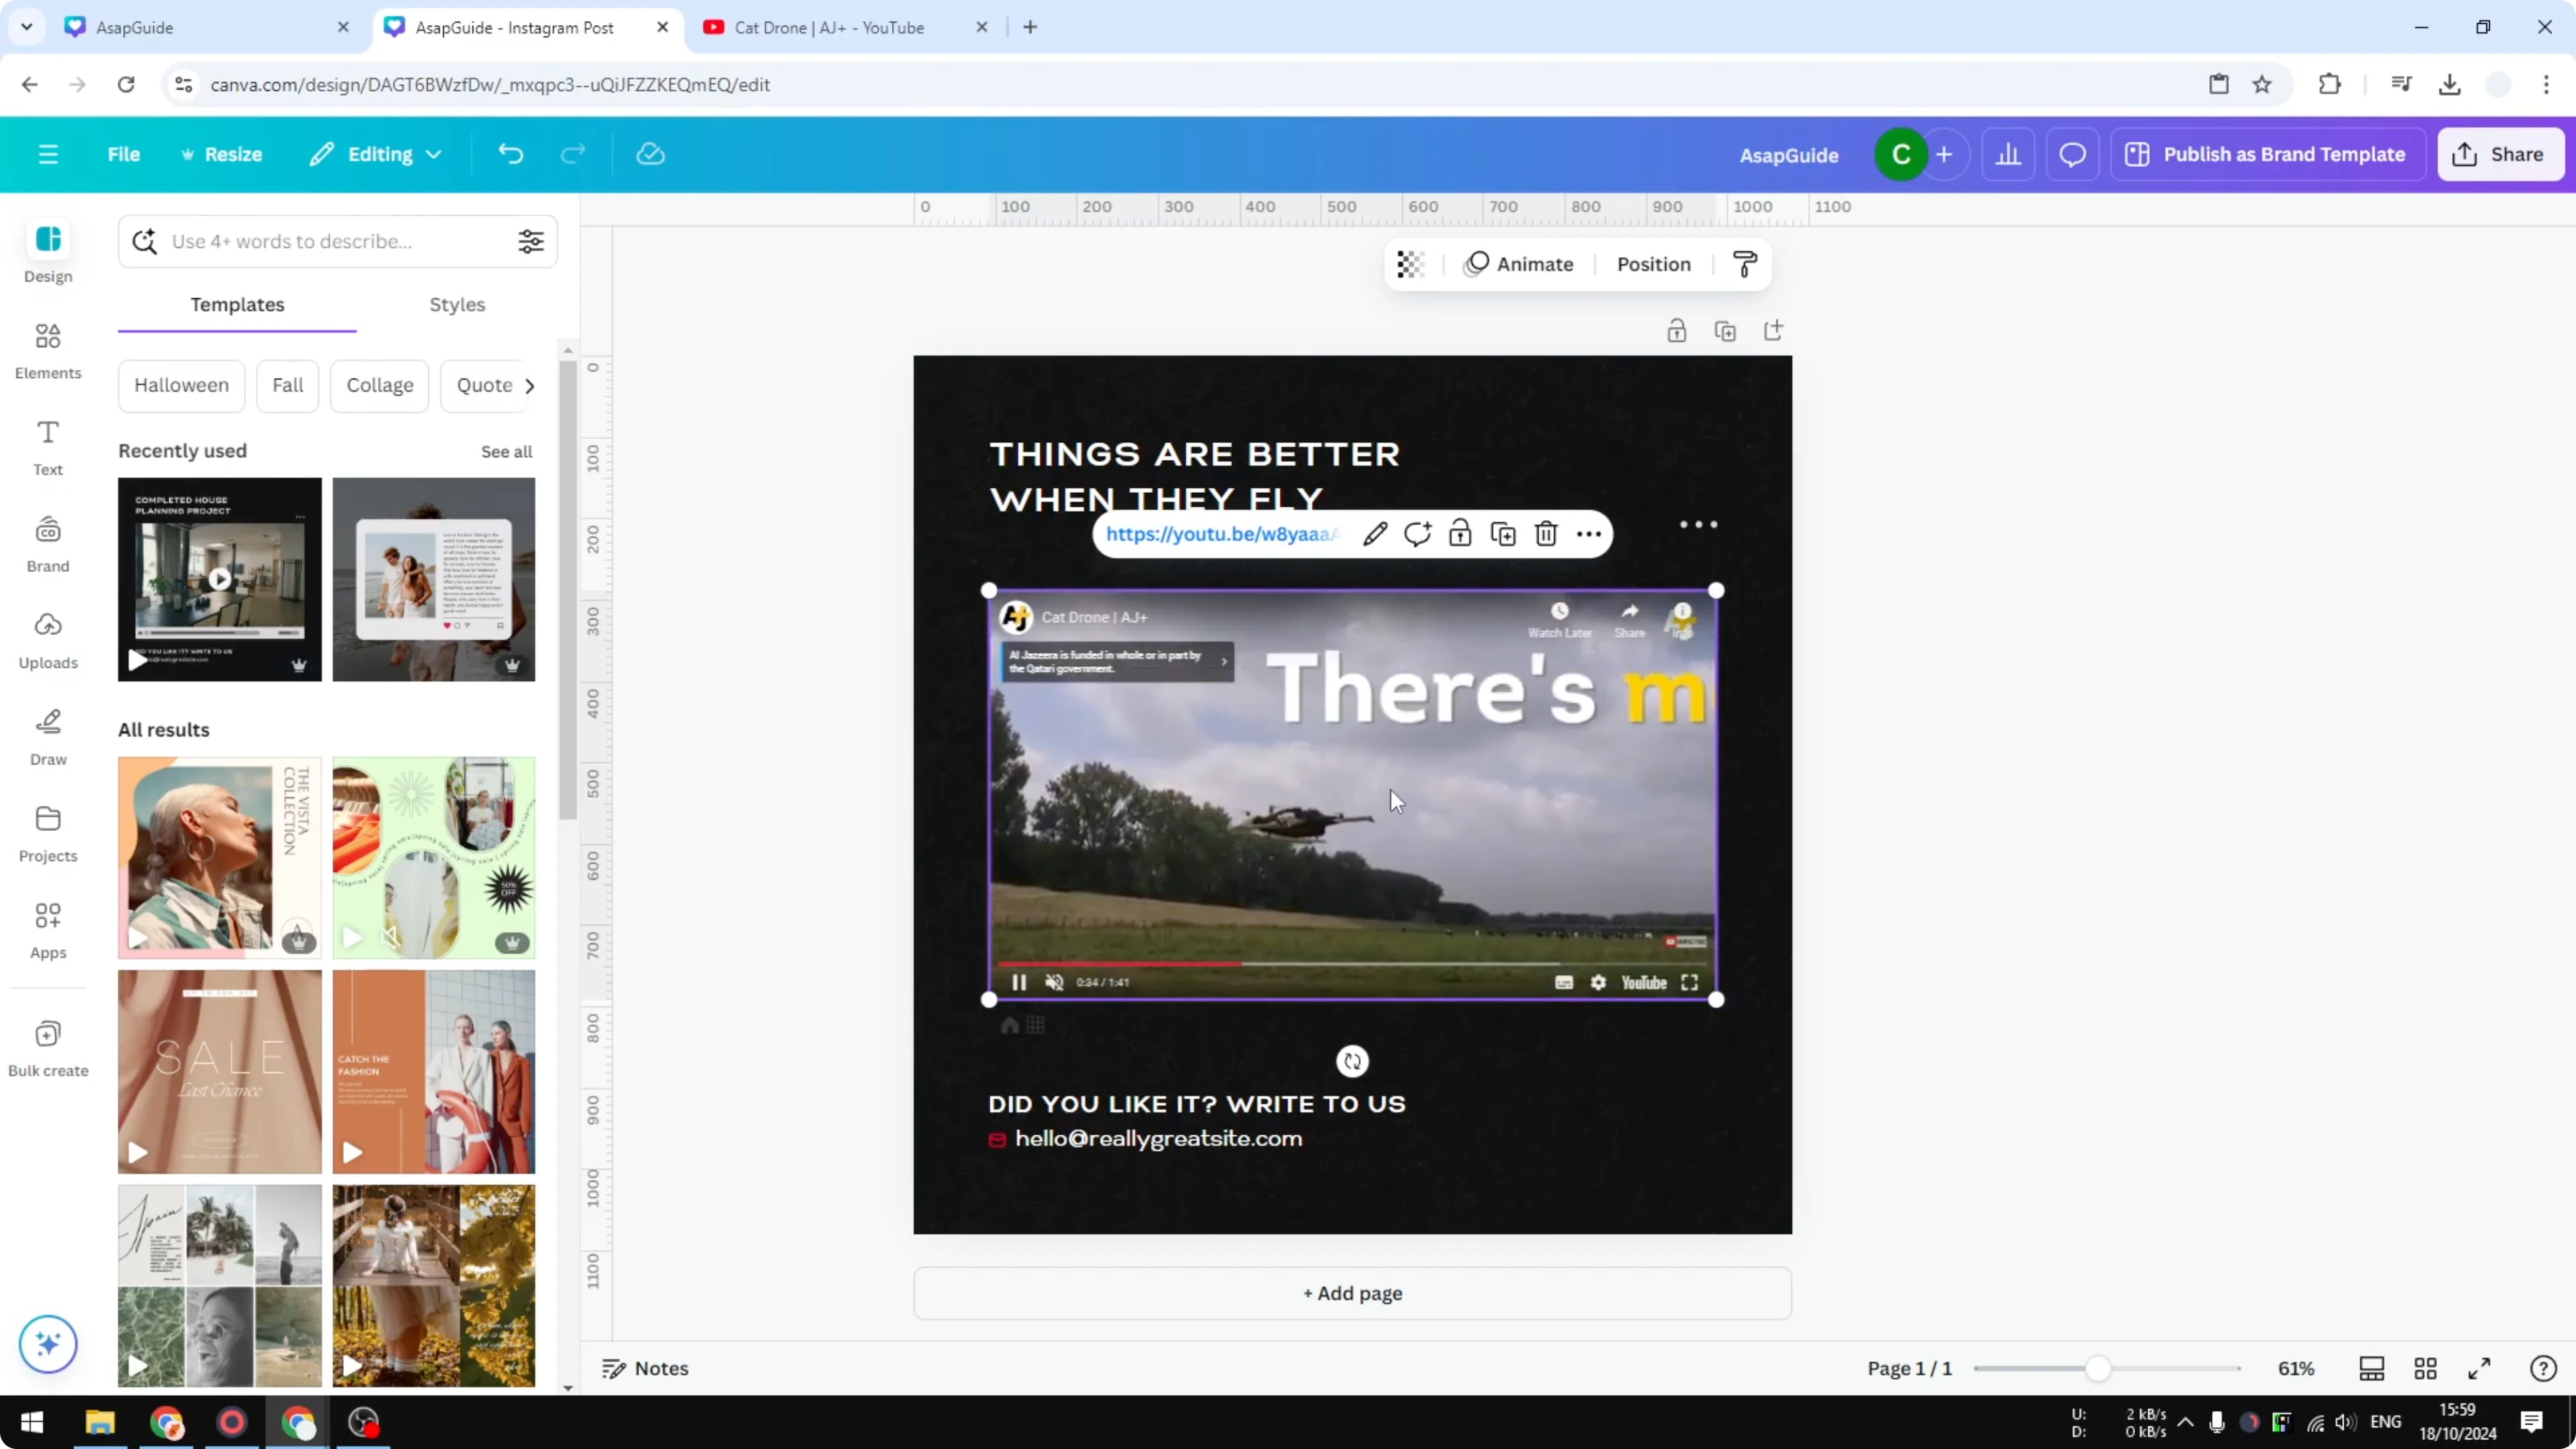Screen dimensions: 2576x1449
Task: Expand more template category chips
Action: [x=530, y=385]
